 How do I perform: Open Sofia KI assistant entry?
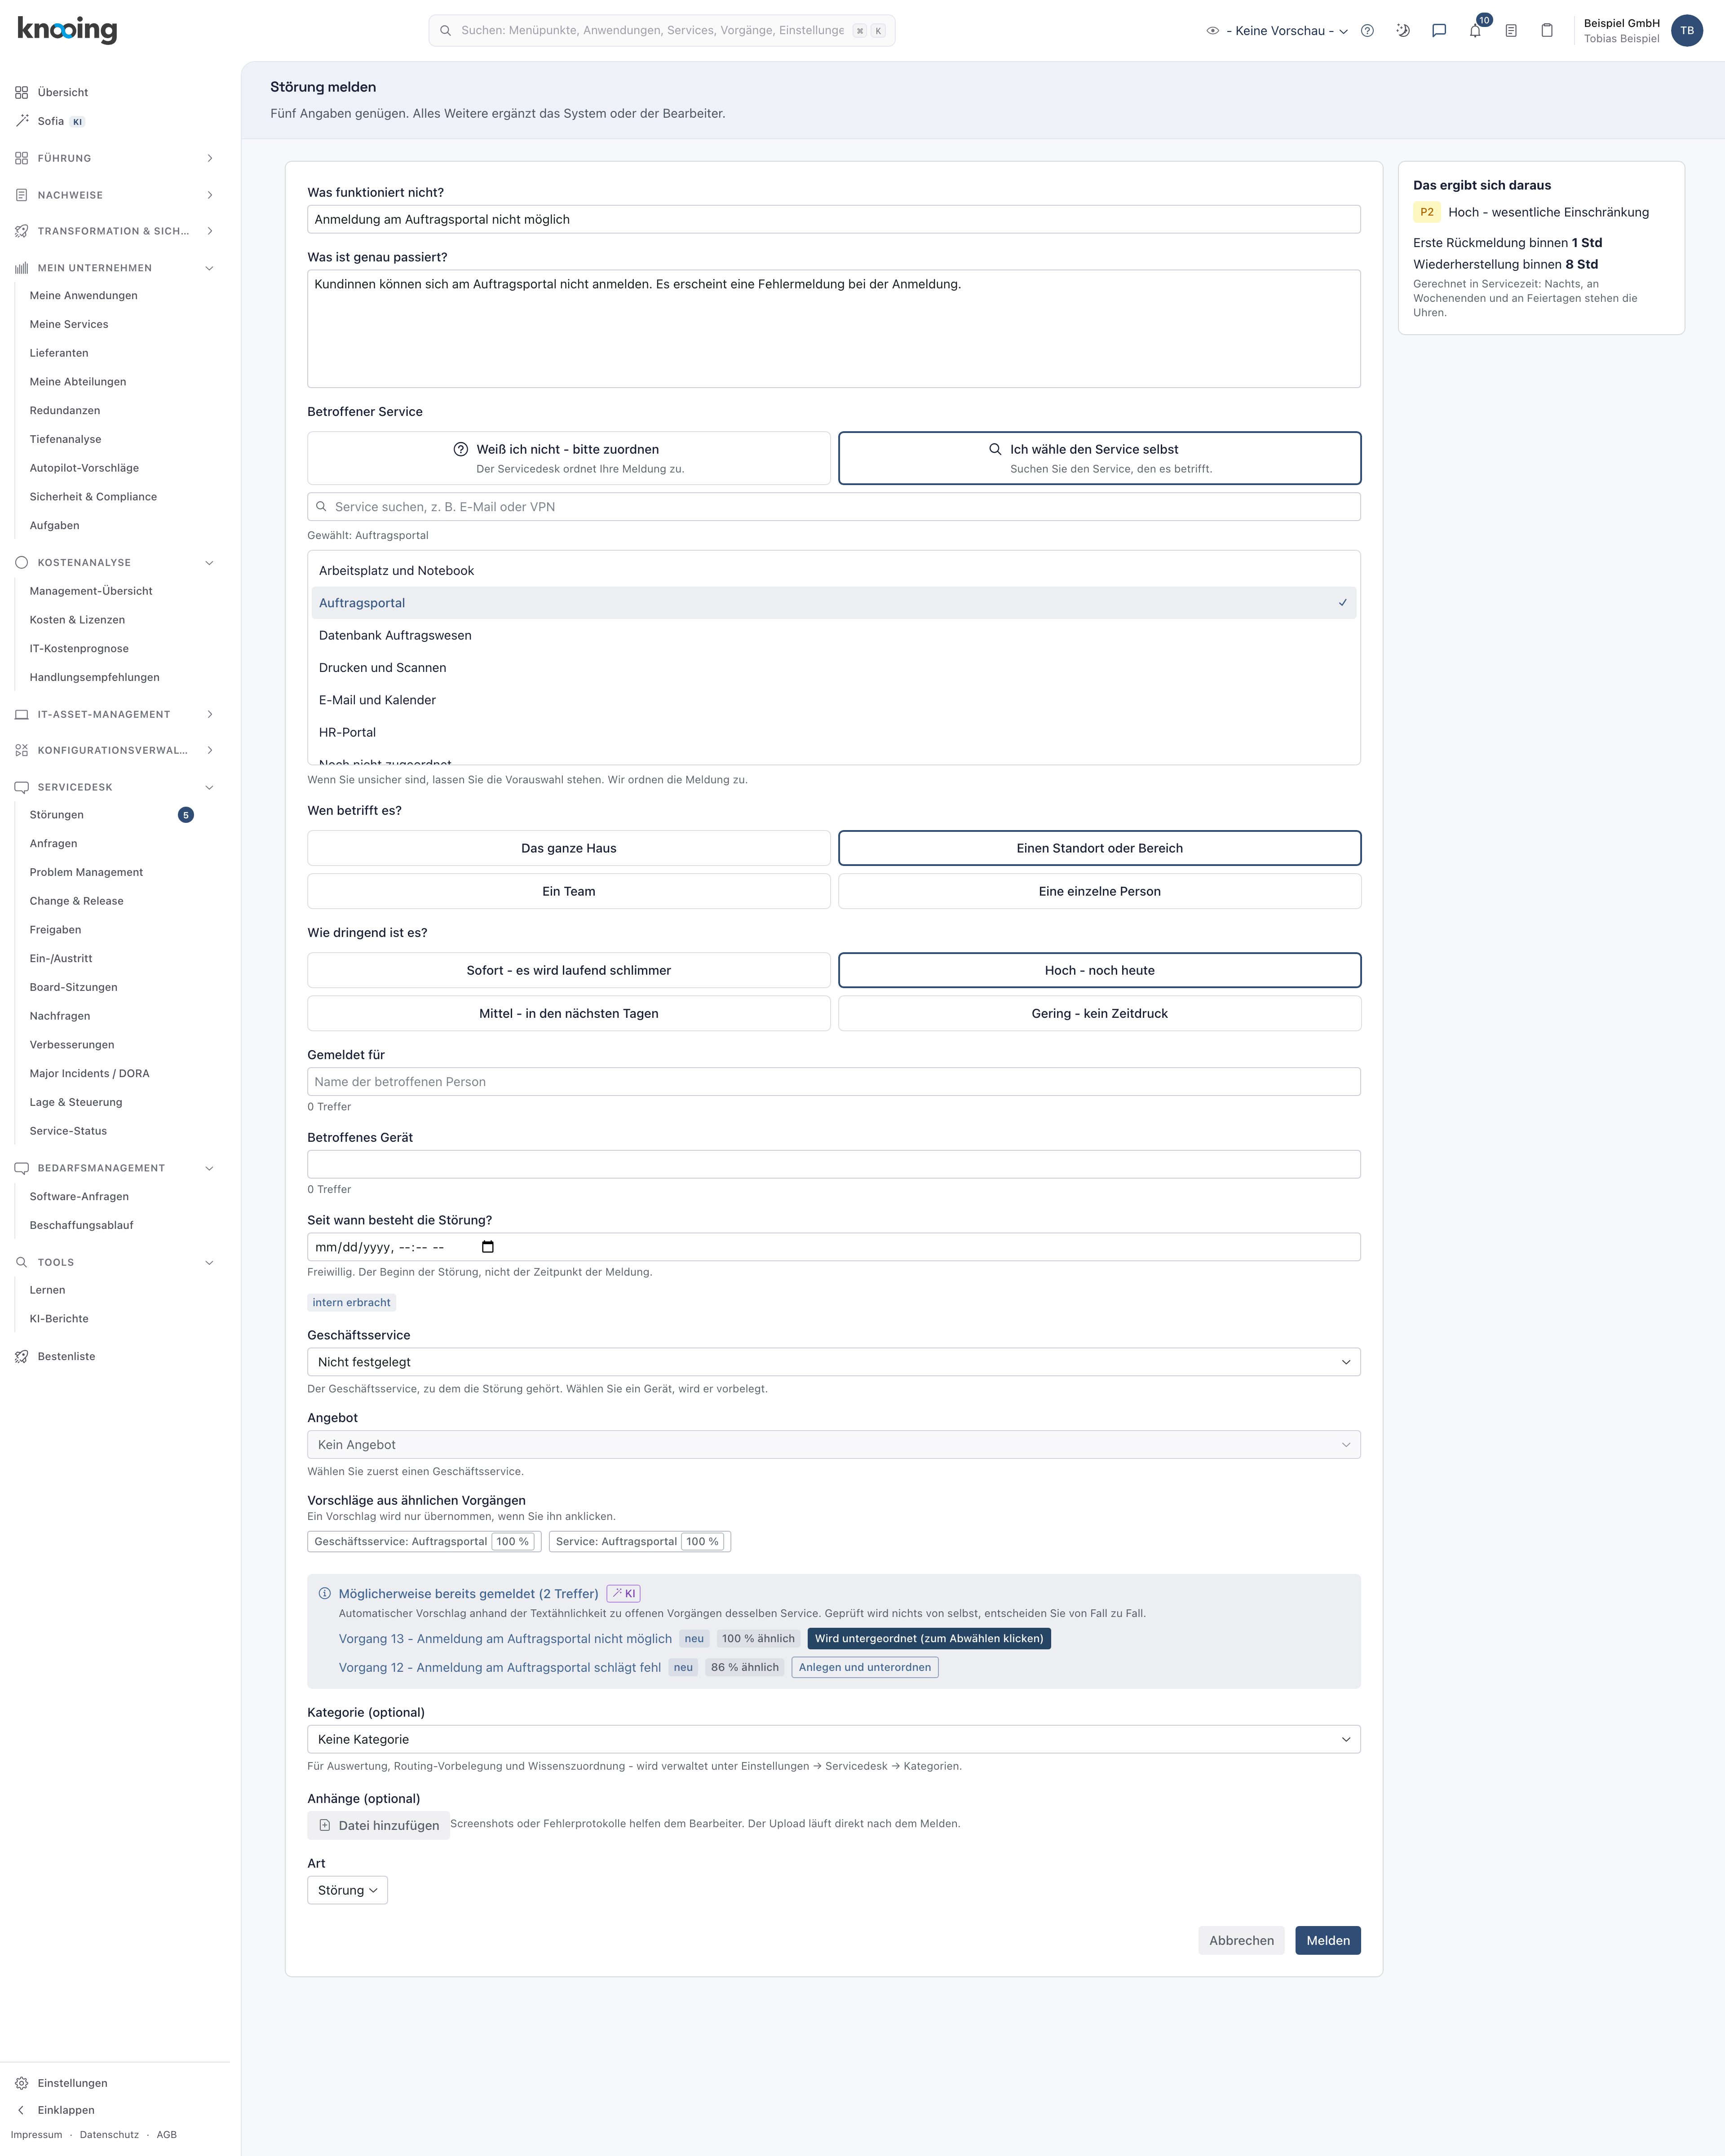[x=50, y=121]
